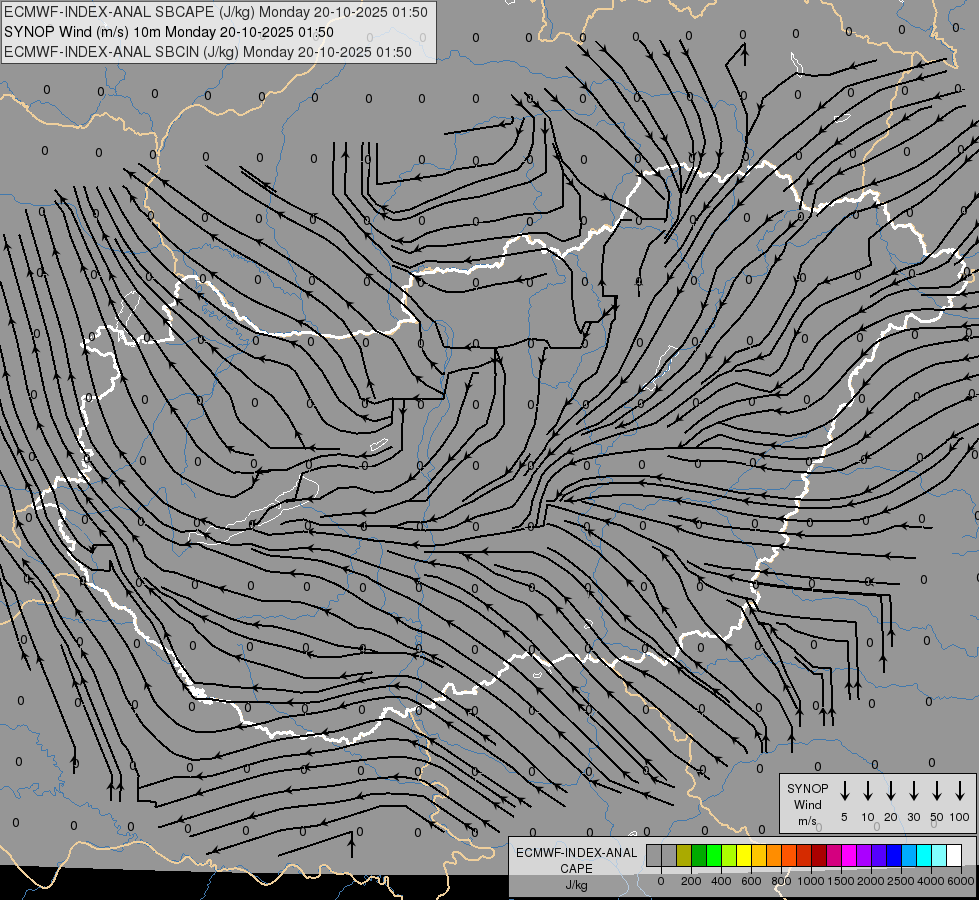Pick the purple CAPE swatch
979x900 pixels.
[864, 855]
